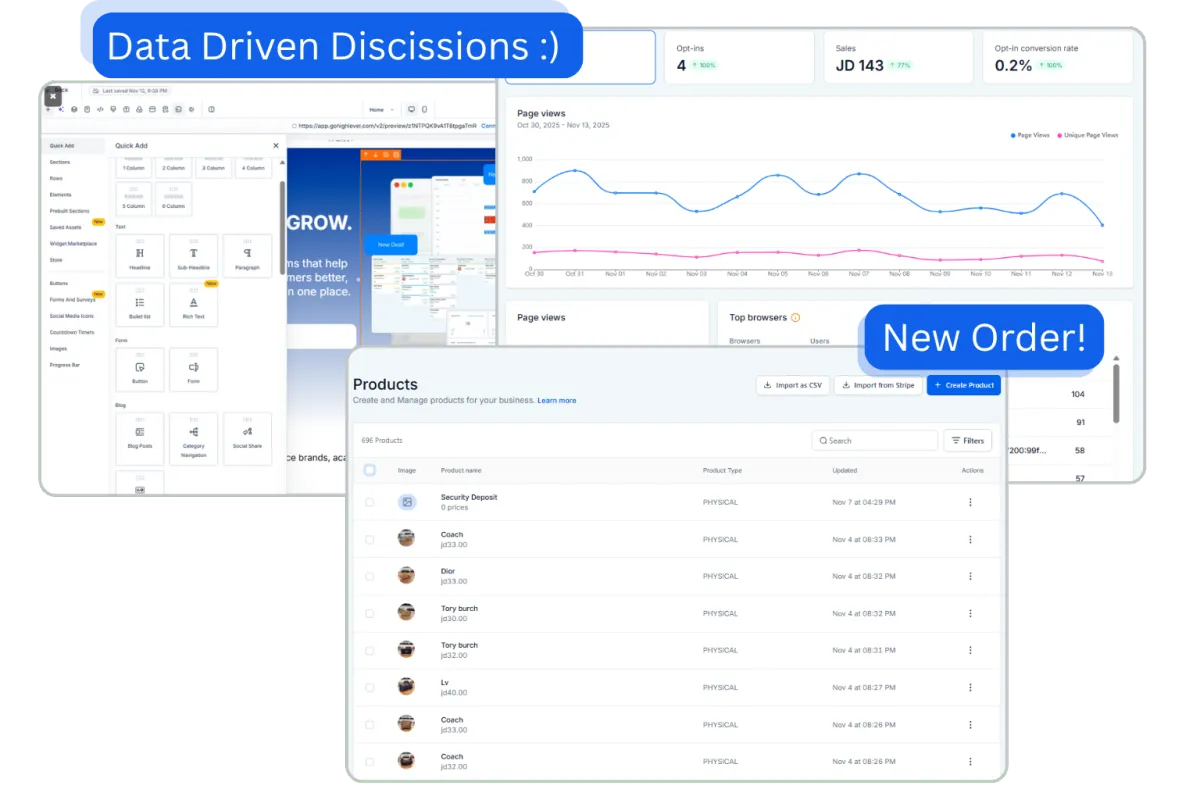The height and width of the screenshot is (800, 1200).
Task: Click the Top browsers table scrollbar
Action: pyautogui.click(x=1116, y=392)
